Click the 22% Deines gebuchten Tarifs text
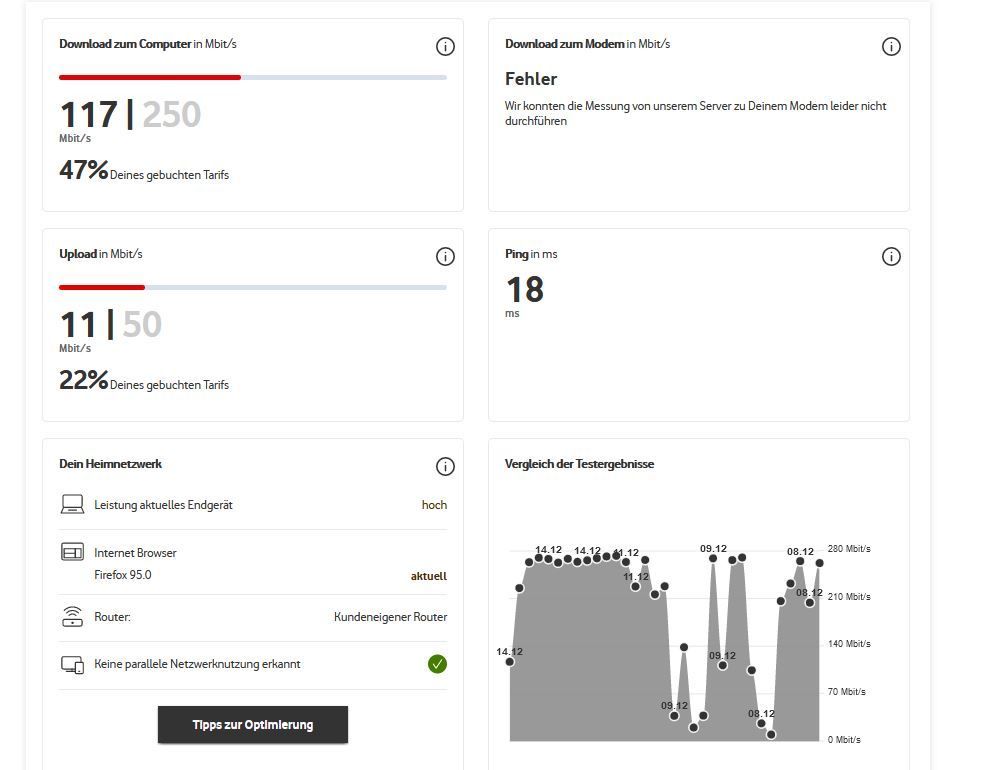Viewport: 992px width, 770px height. point(144,381)
